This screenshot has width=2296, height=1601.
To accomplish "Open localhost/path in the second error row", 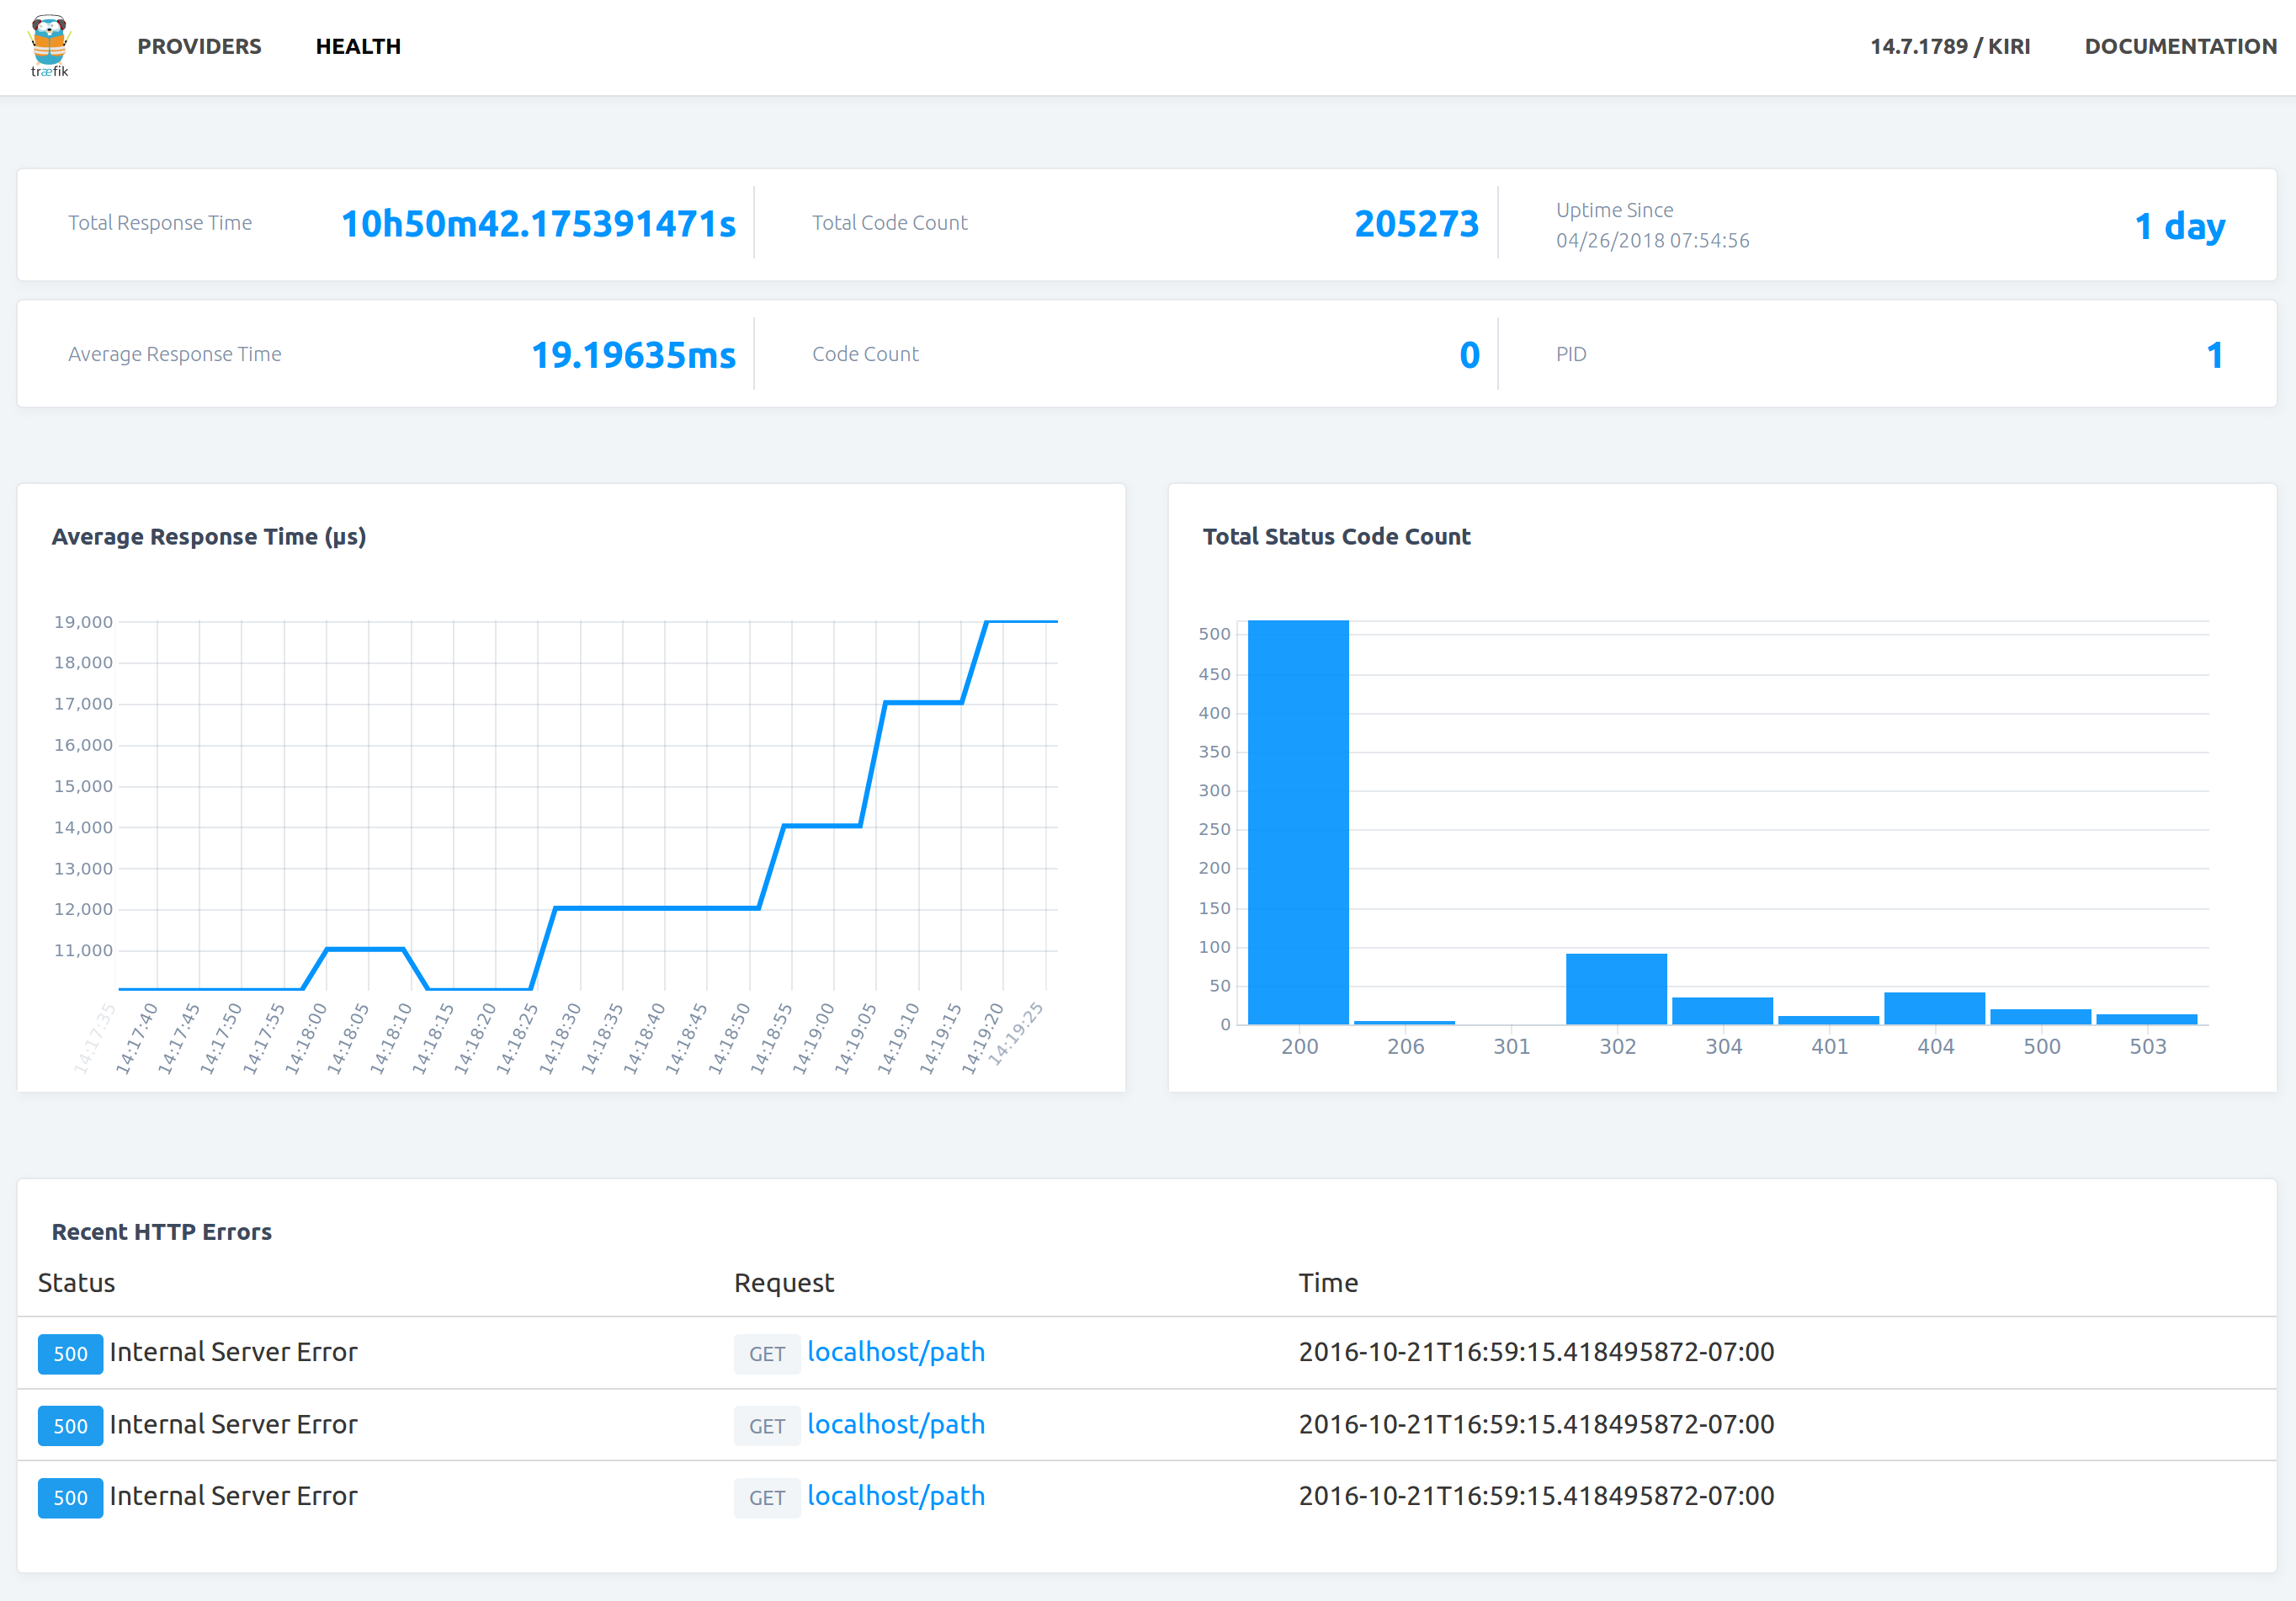I will 896,1425.
